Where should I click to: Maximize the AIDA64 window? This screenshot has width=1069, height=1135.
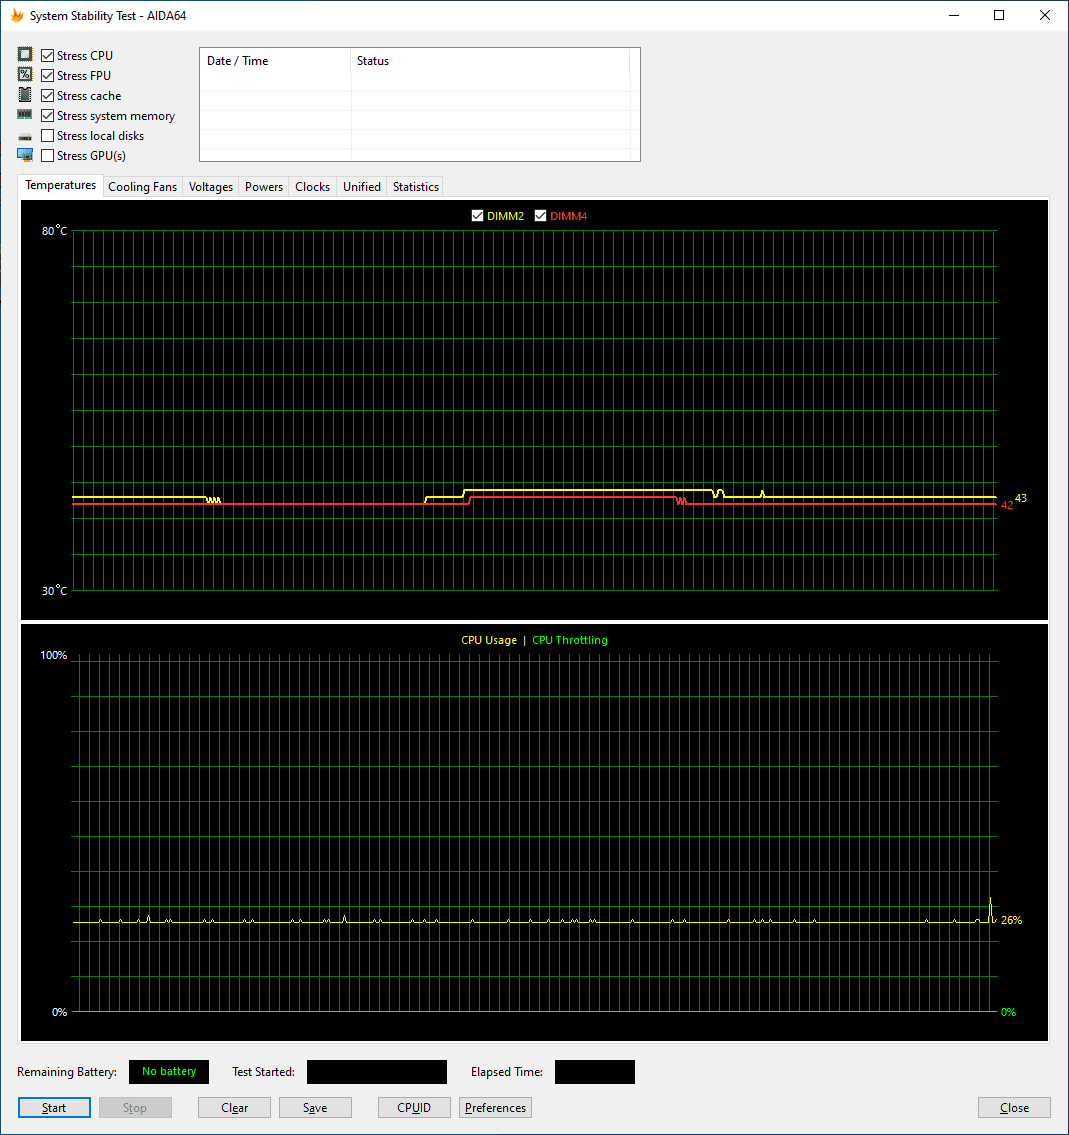pos(999,15)
